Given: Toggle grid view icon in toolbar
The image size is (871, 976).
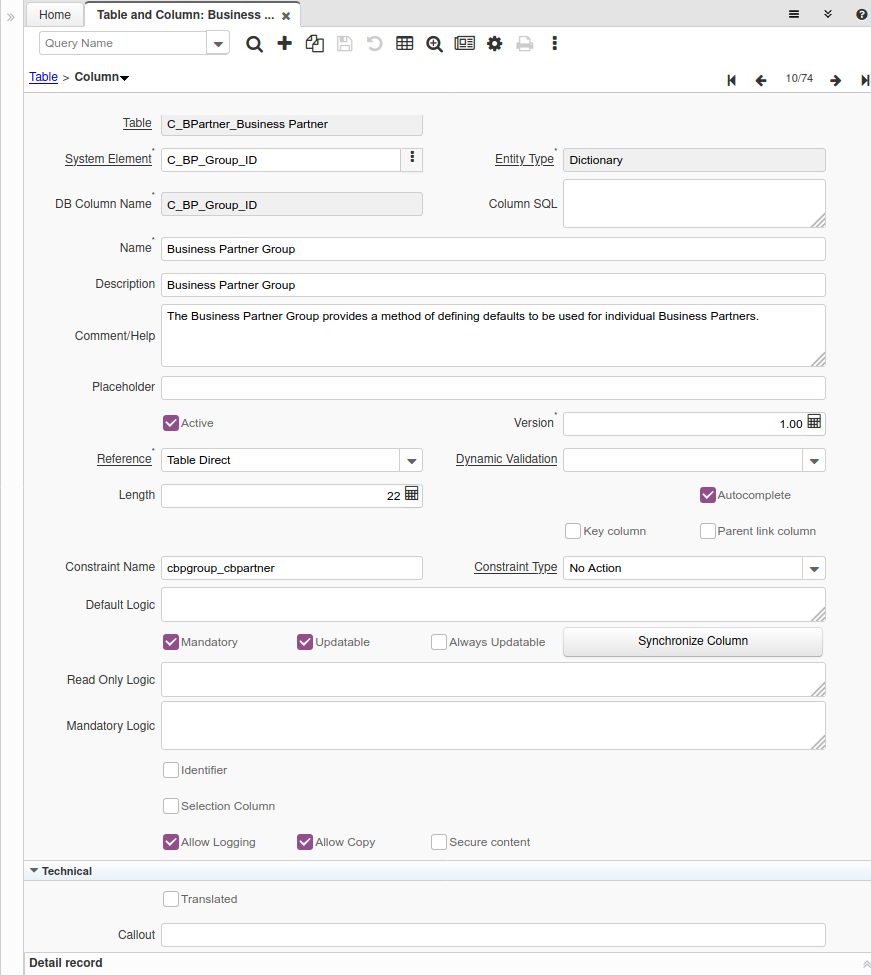Looking at the screenshot, I should click(x=405, y=44).
